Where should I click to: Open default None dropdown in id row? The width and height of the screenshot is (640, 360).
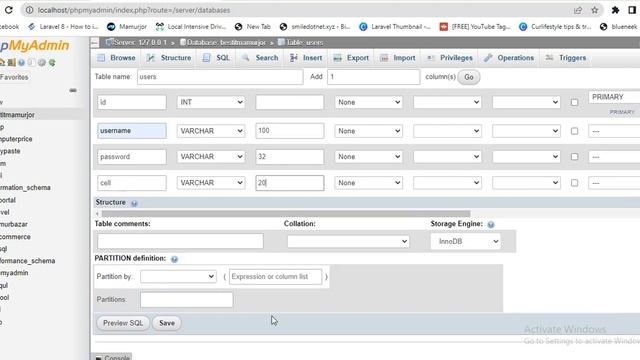coord(369,102)
